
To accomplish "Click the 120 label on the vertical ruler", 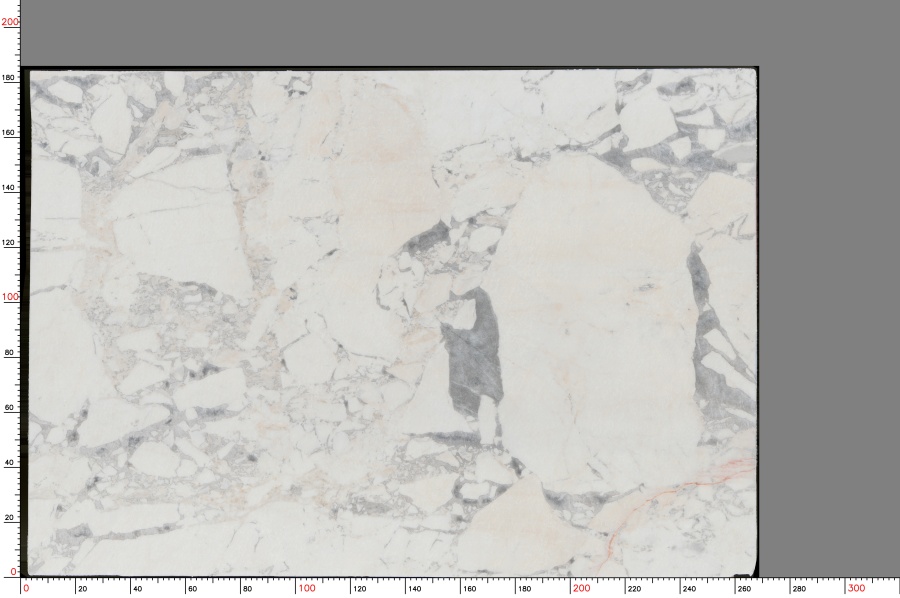I will tap(9, 243).
